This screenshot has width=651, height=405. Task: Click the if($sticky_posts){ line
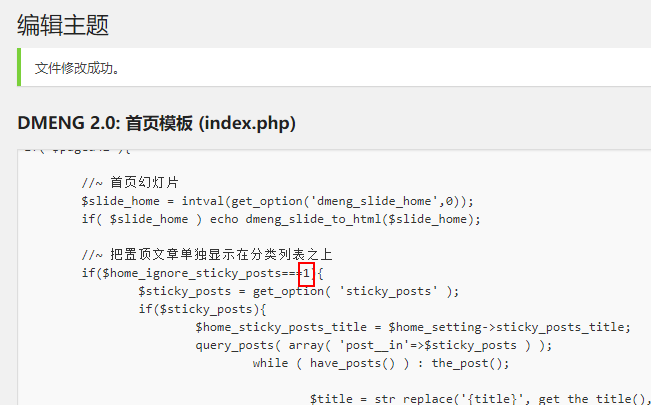(x=202, y=309)
